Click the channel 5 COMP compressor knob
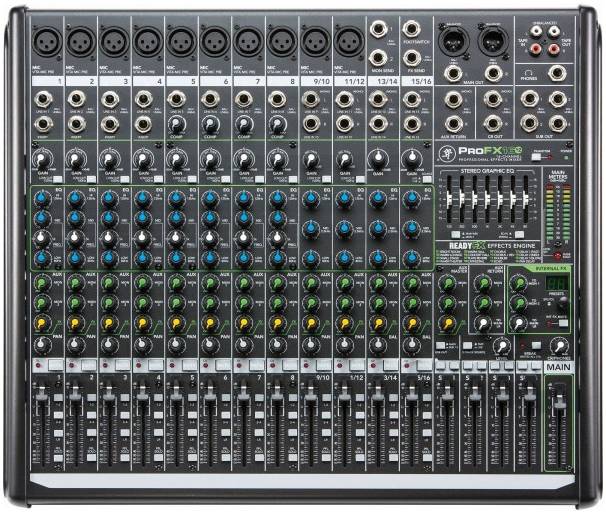The image size is (606, 514). [x=176, y=124]
